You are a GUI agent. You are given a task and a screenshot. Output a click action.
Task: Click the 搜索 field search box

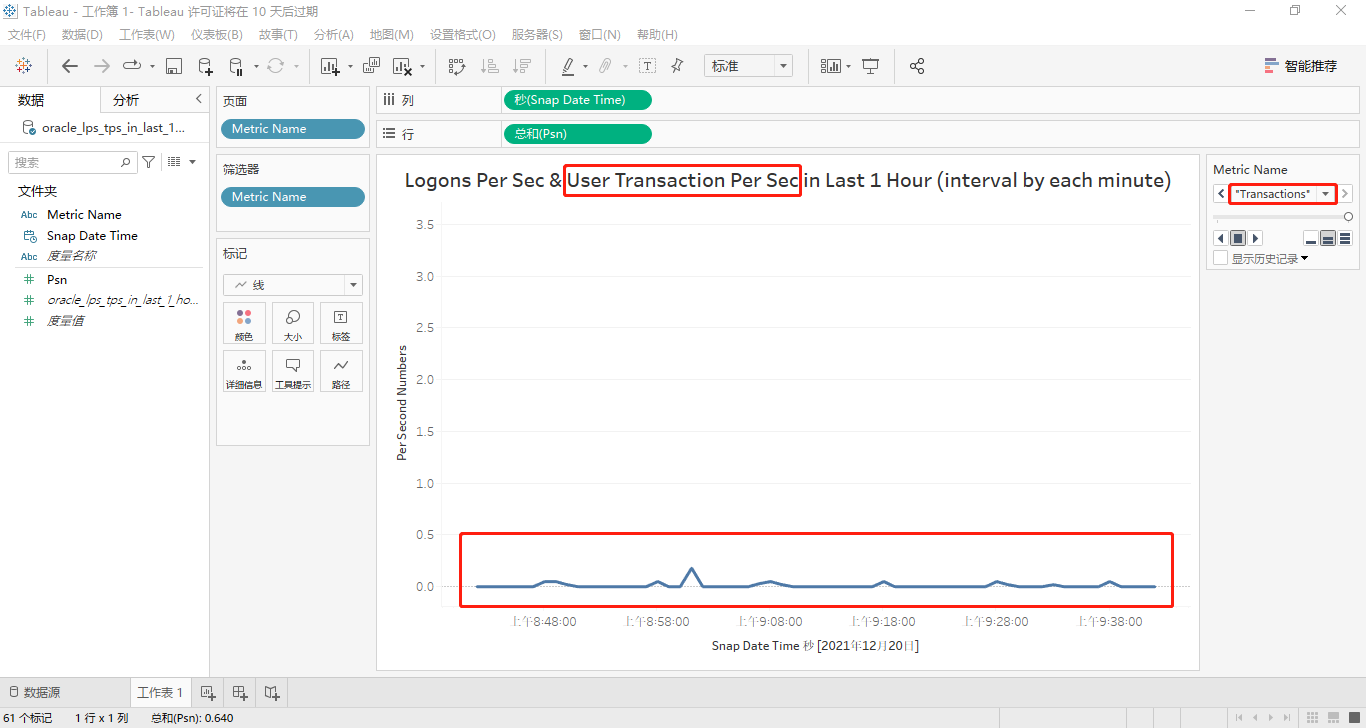pos(72,162)
